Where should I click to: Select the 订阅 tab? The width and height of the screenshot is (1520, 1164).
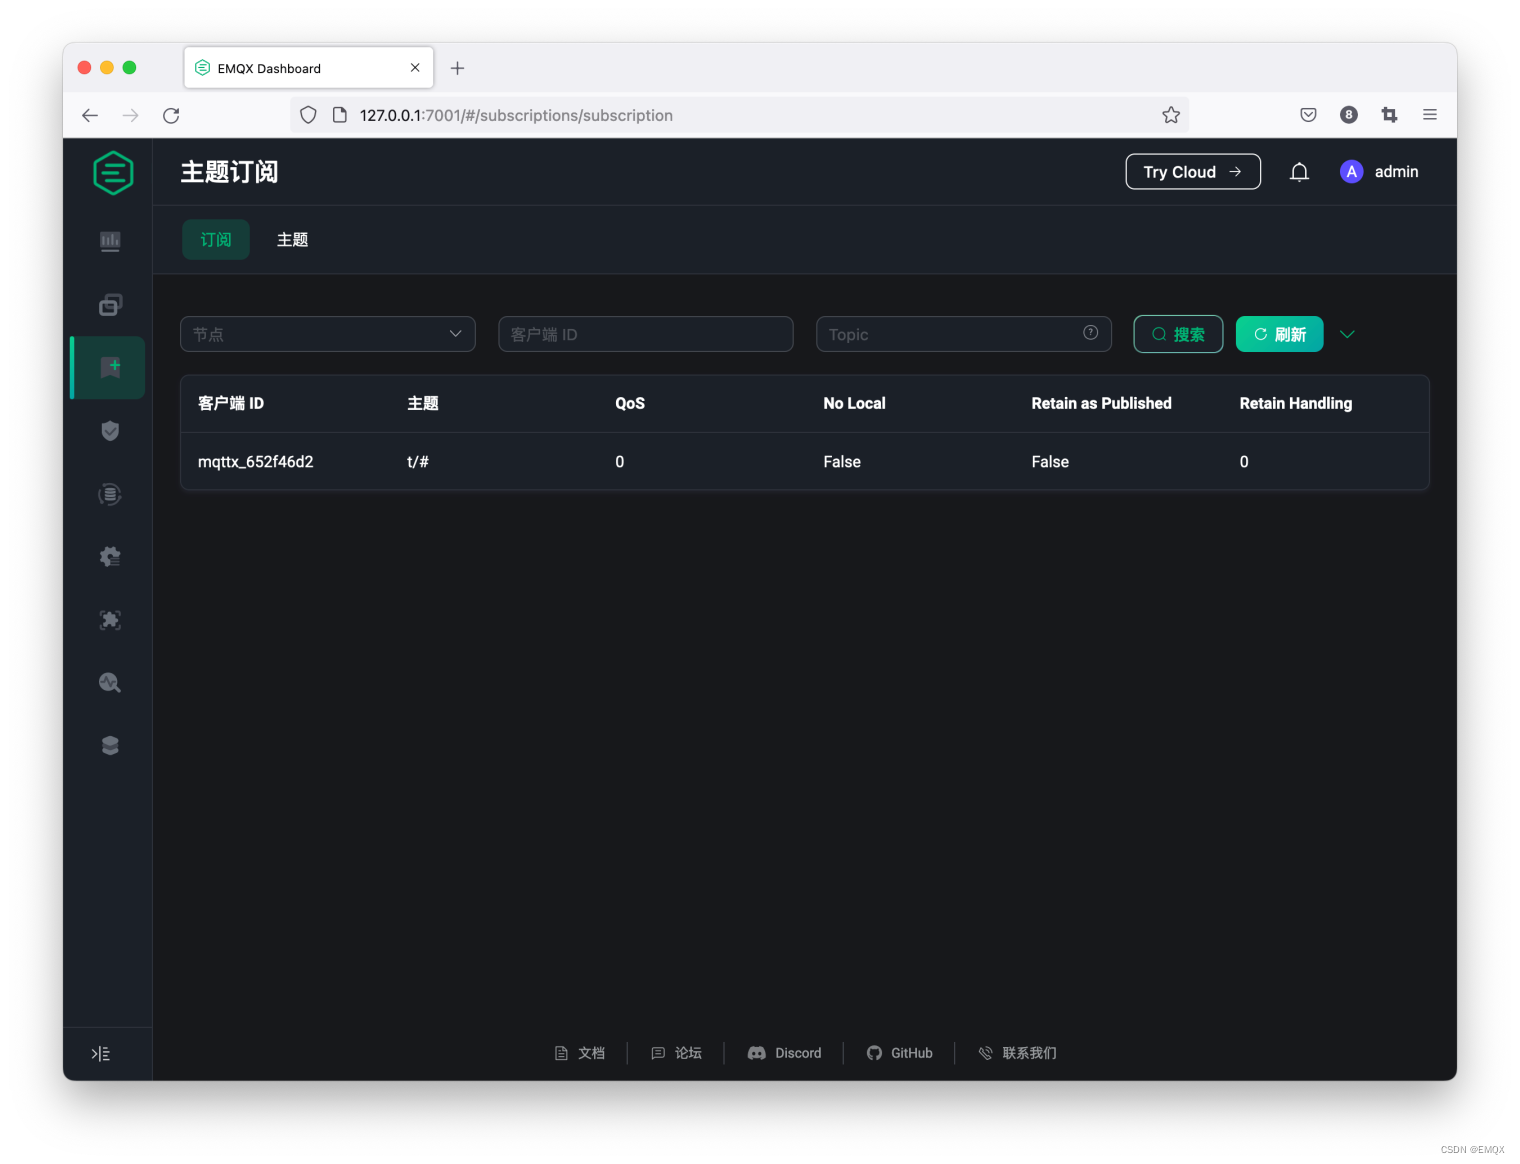[215, 240]
